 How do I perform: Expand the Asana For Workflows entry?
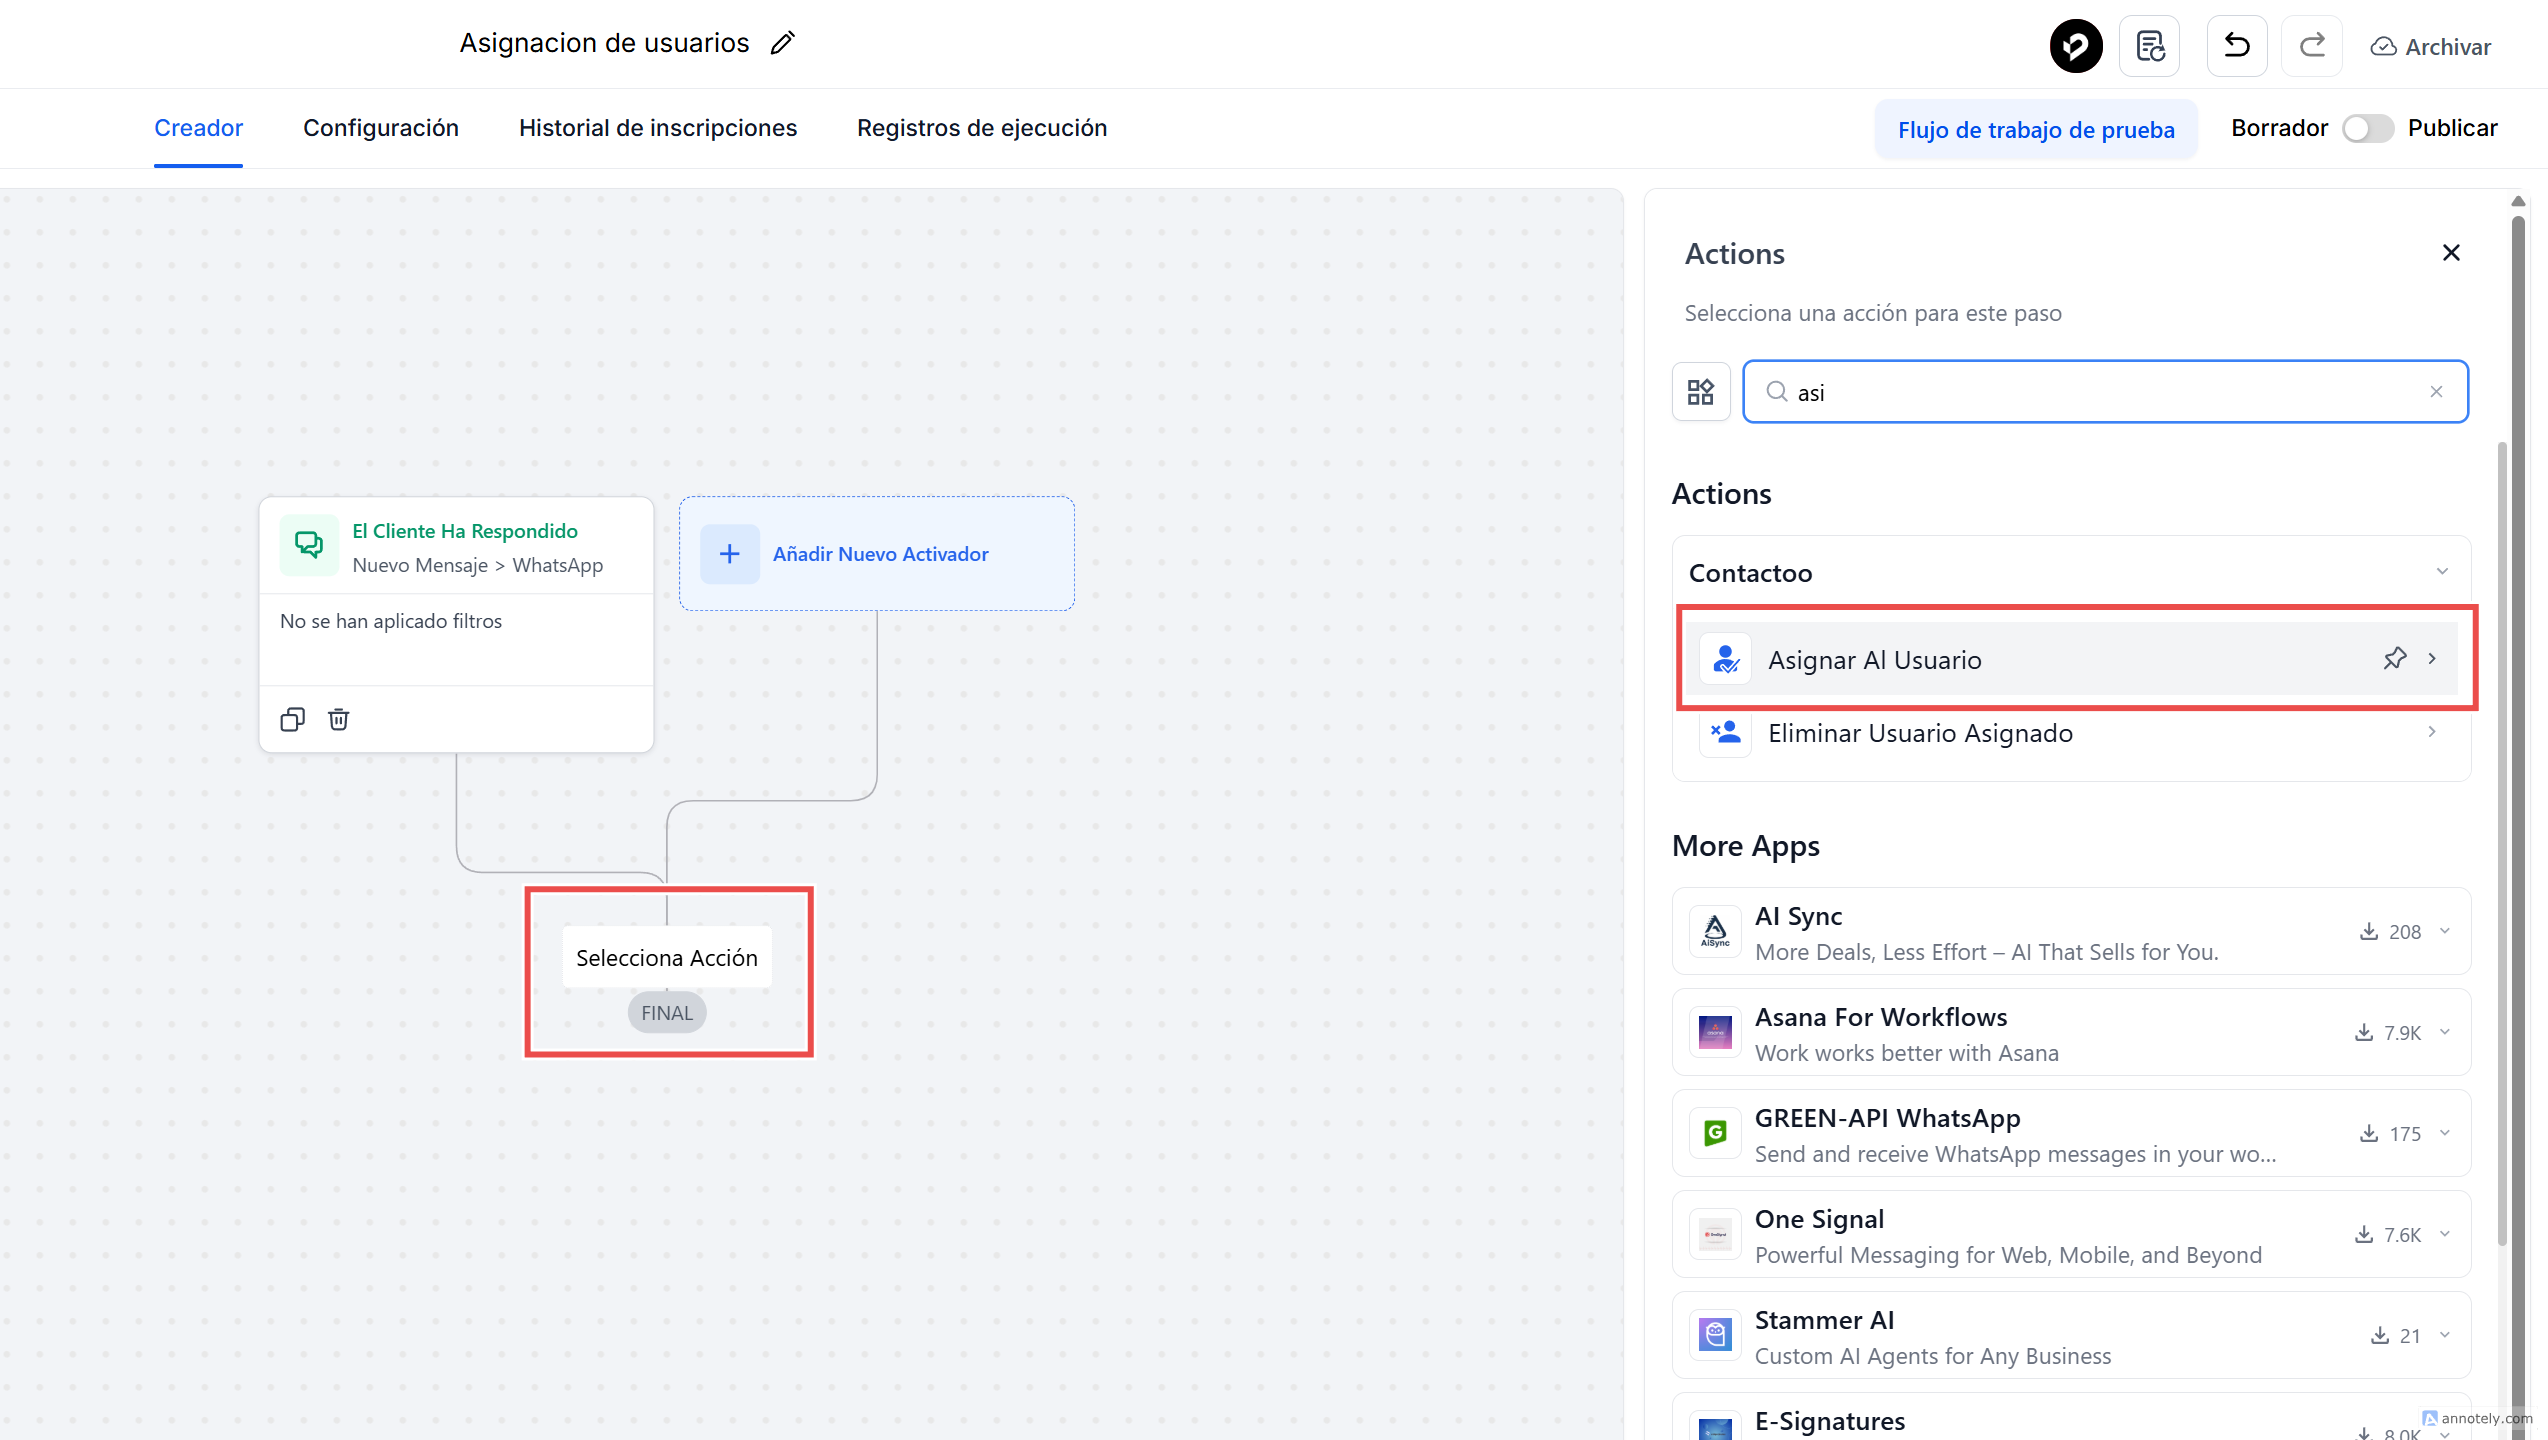click(x=2444, y=1032)
